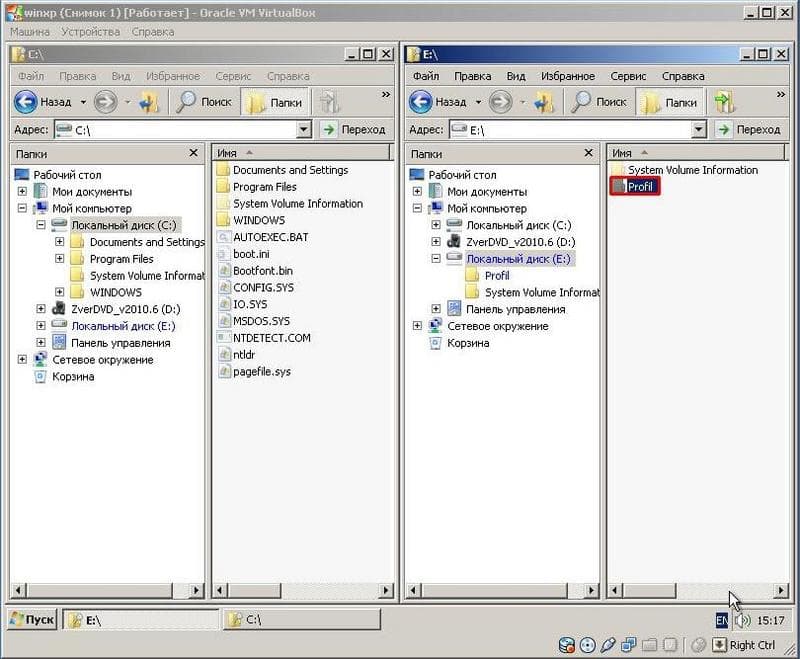The width and height of the screenshot is (800, 659).
Task: Select the Profil folder in E:\ list
Action: (634, 187)
